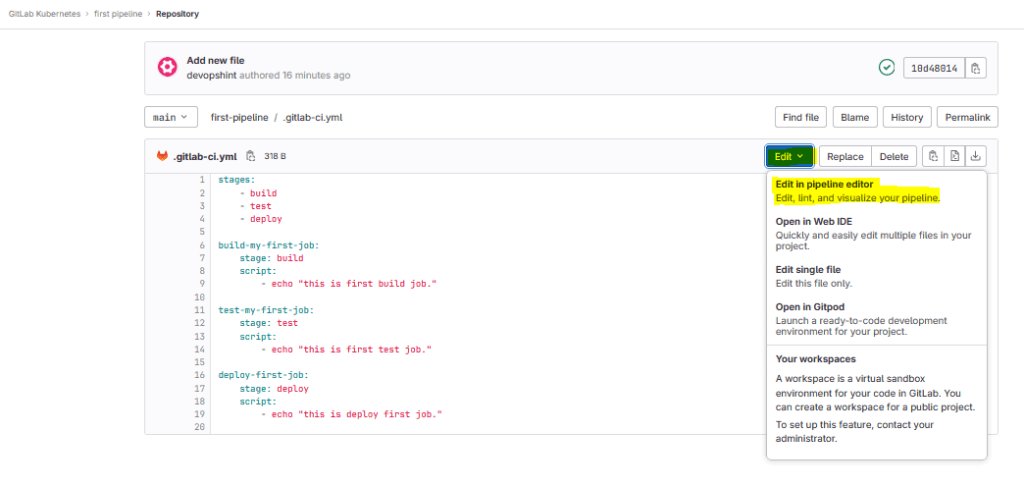1024x486 pixels.
Task: View file History
Action: (x=906, y=117)
